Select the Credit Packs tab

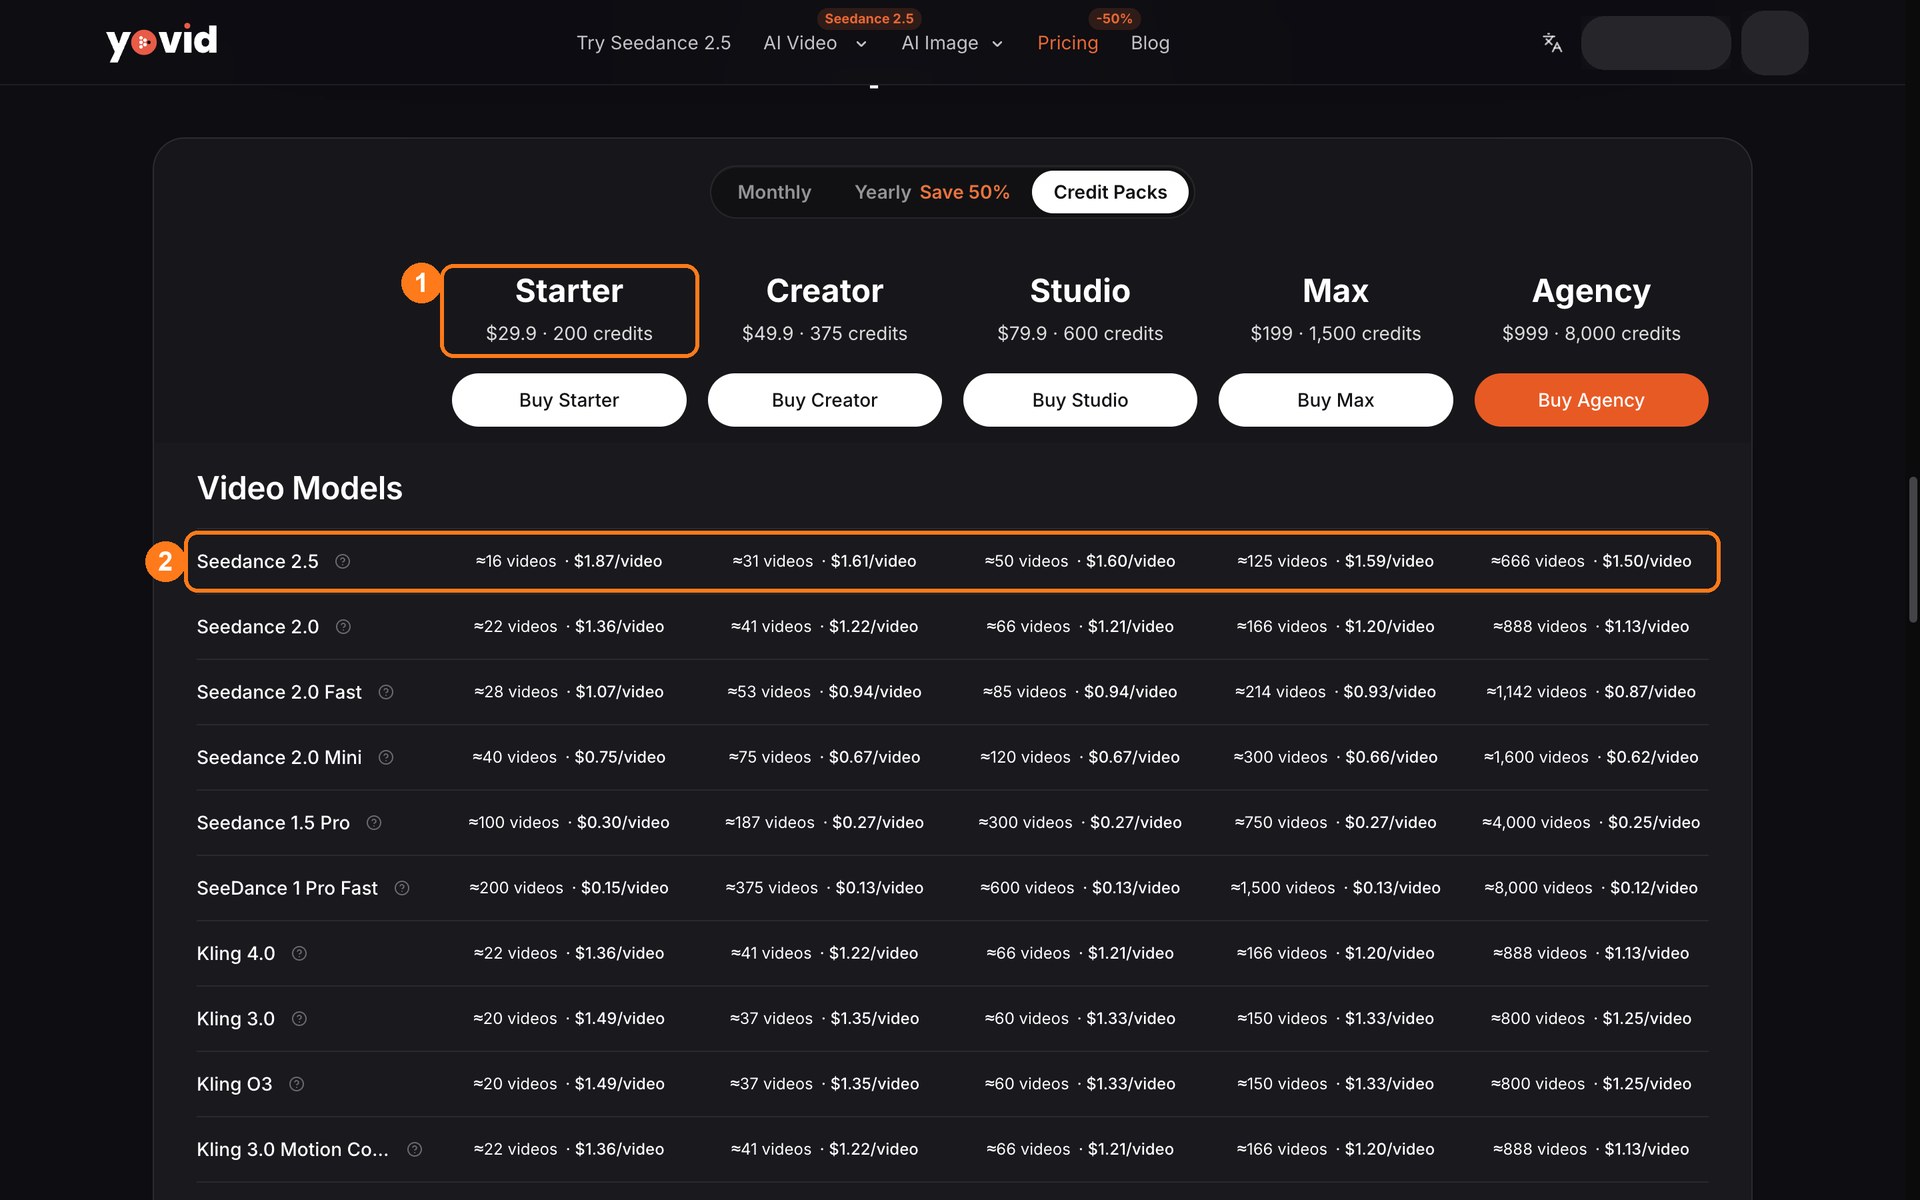(x=1110, y=192)
